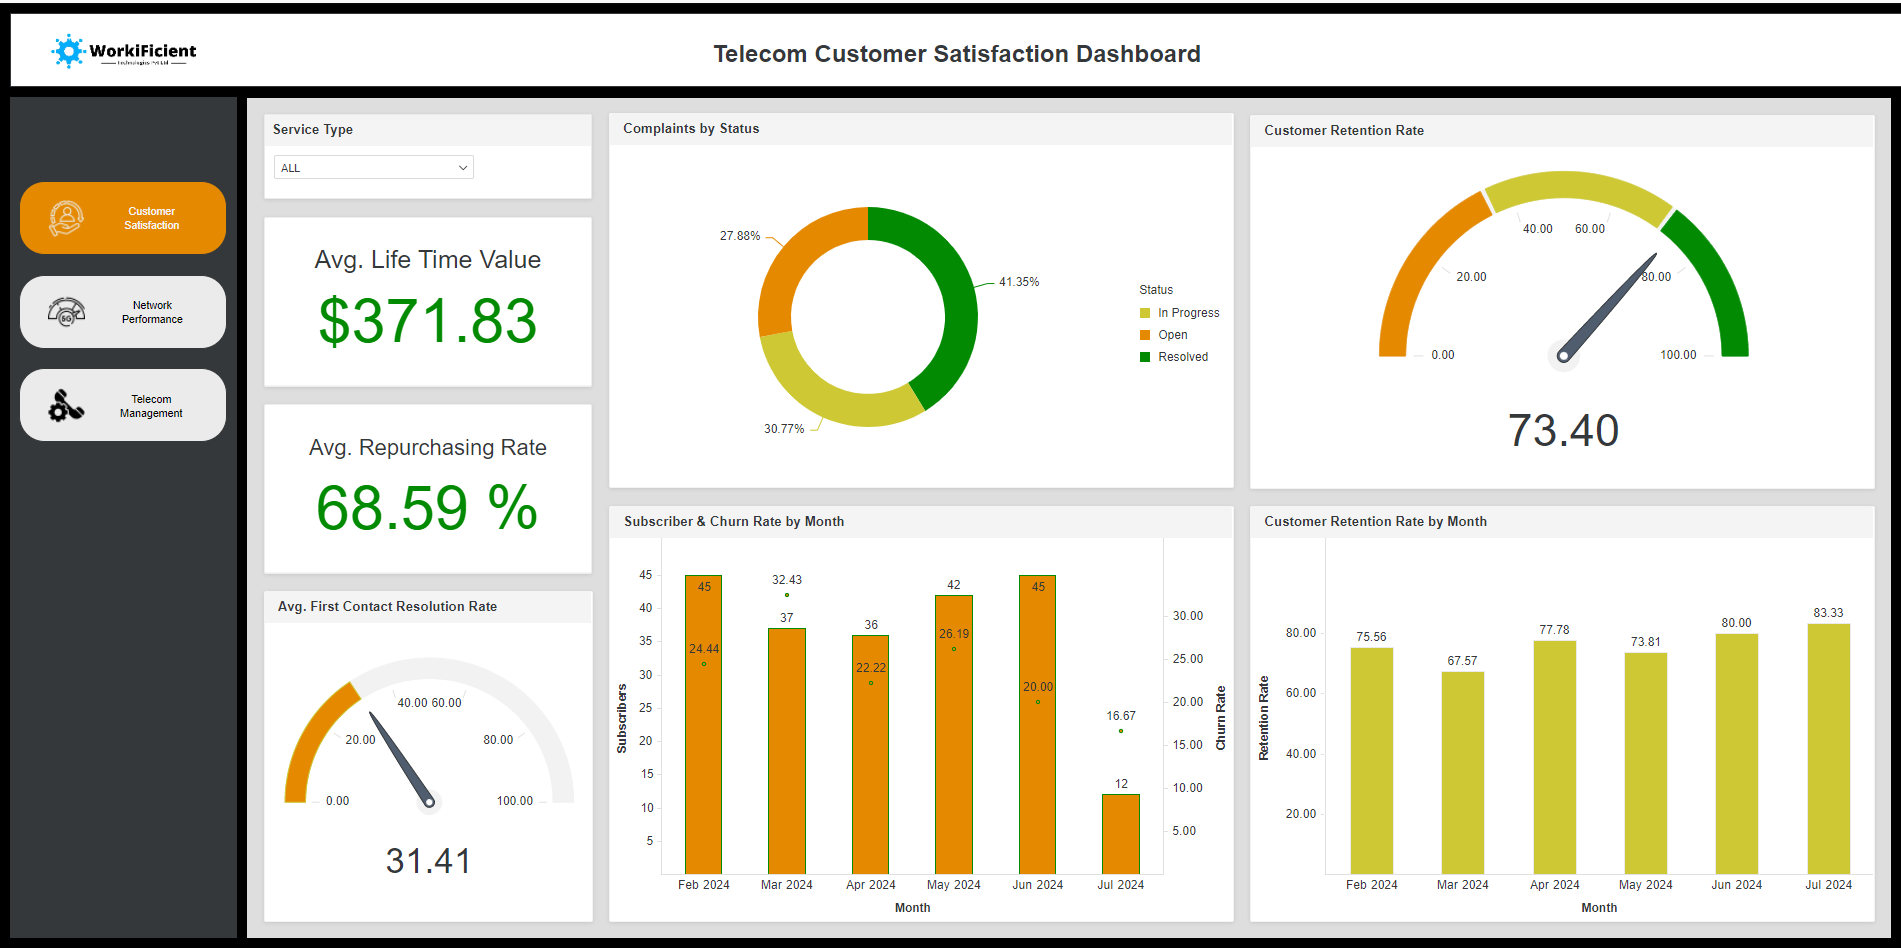Click the Jun 2024 subscriber bar
The image size is (1901, 948).
coord(1037,725)
